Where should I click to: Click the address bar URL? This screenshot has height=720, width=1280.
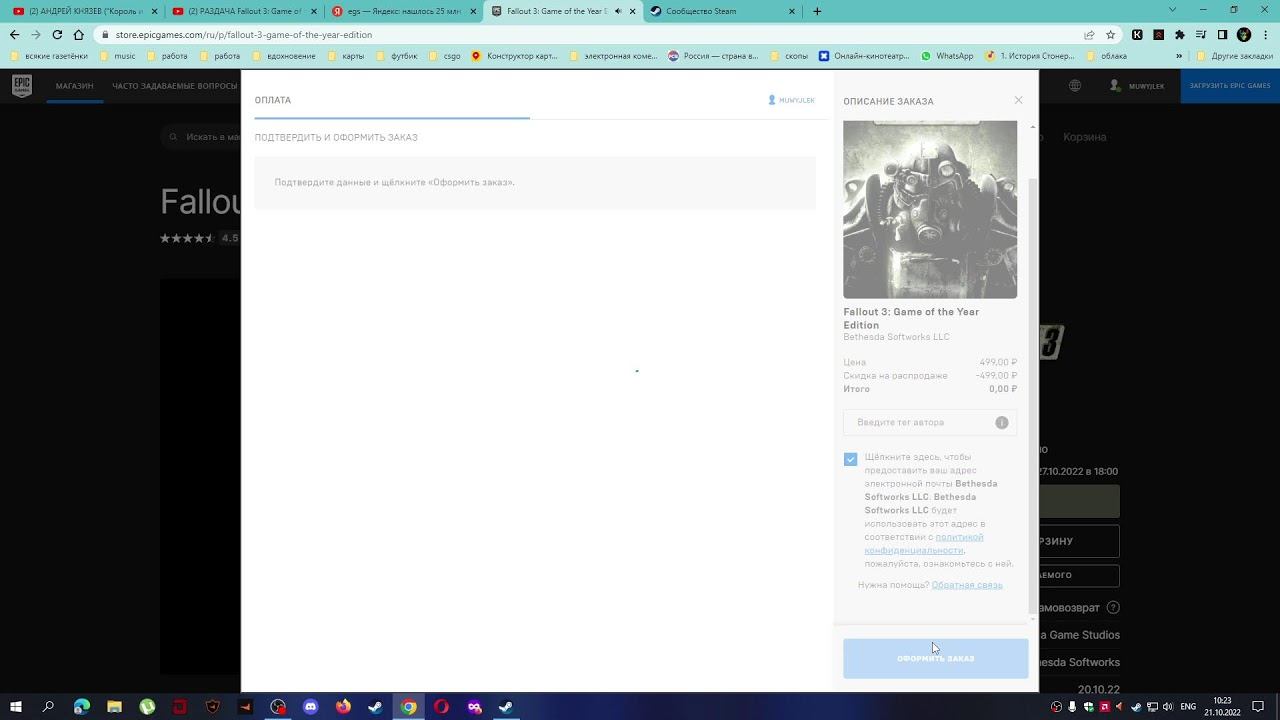244,34
